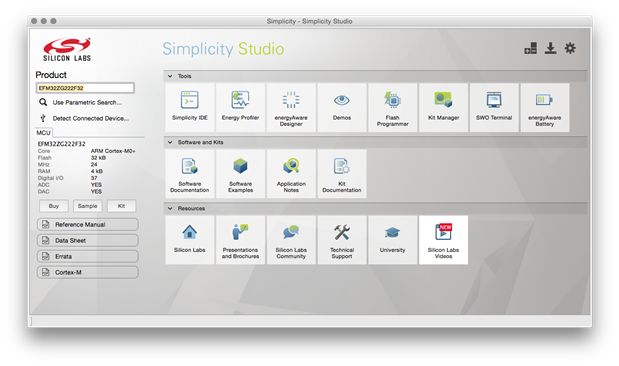619x366 pixels.
Task: Click the Product heading label
Action: click(x=51, y=75)
